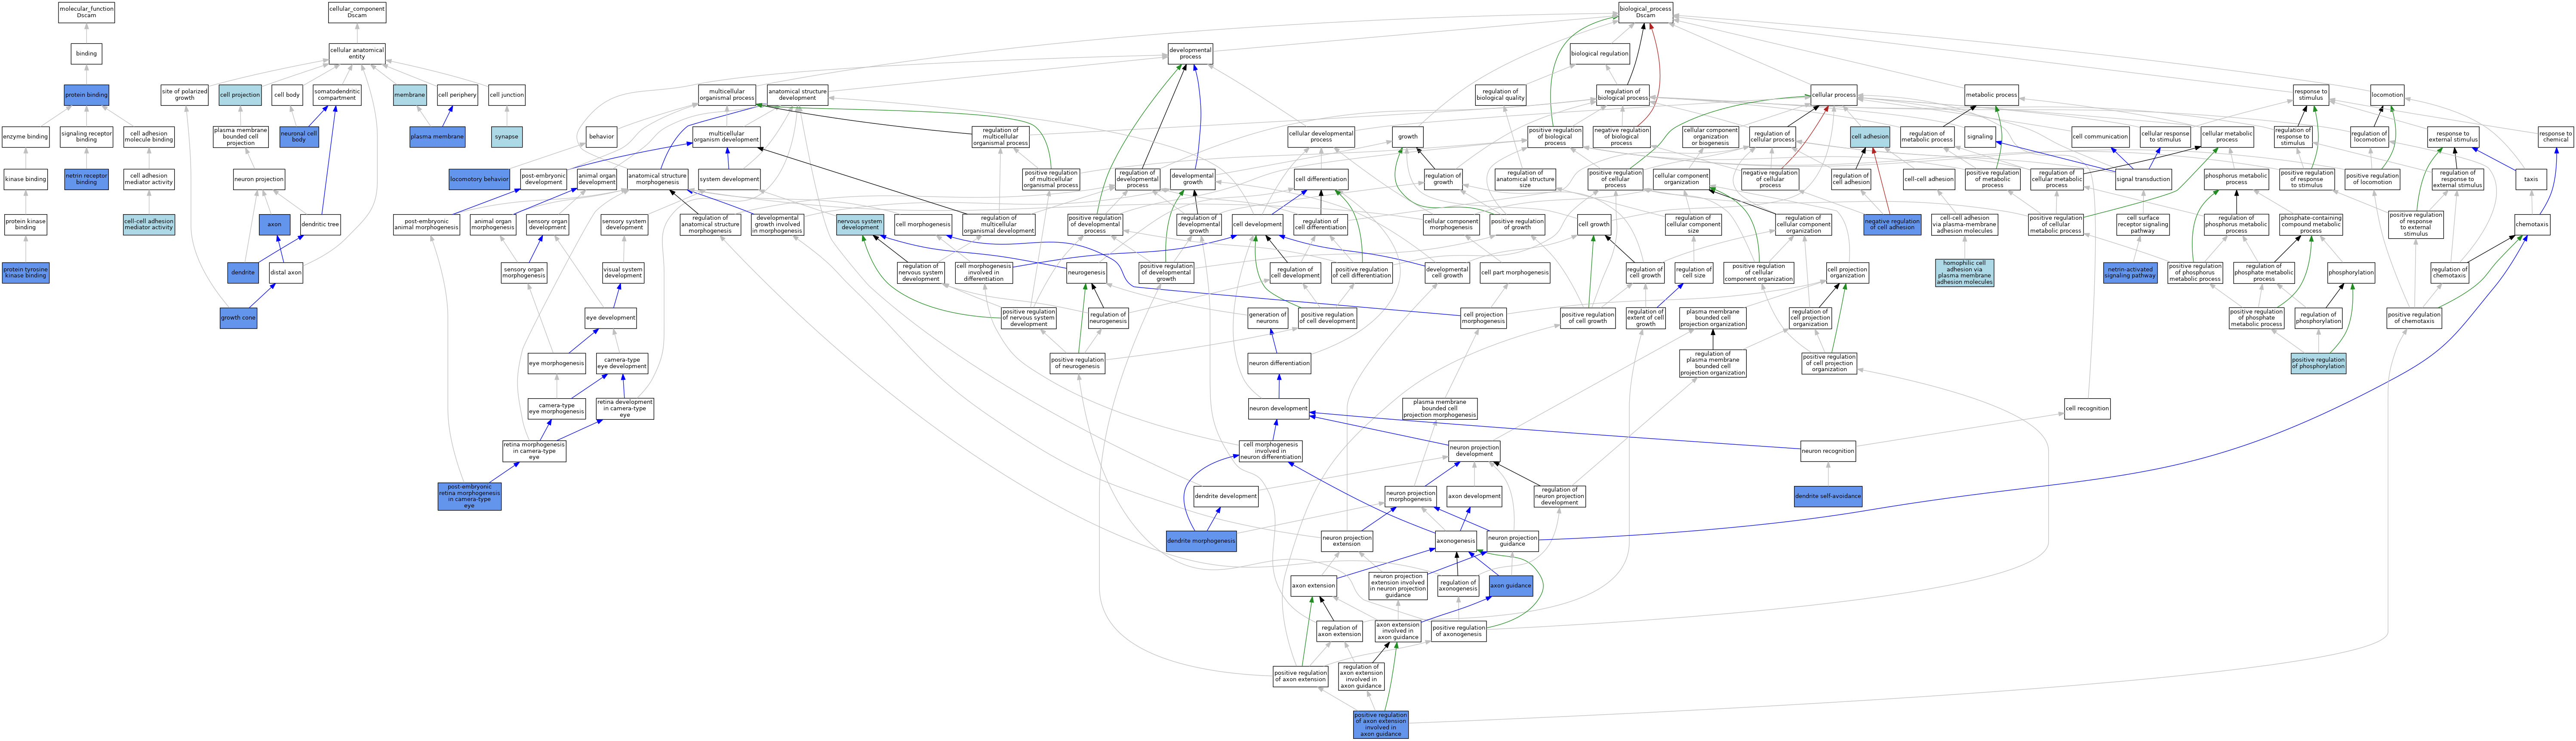Select the 'axonogenesis' node

click(1456, 541)
